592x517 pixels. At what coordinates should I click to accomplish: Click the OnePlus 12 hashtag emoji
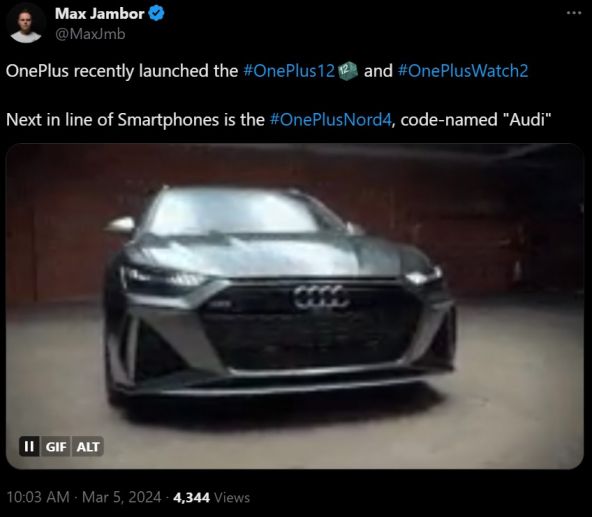[348, 71]
